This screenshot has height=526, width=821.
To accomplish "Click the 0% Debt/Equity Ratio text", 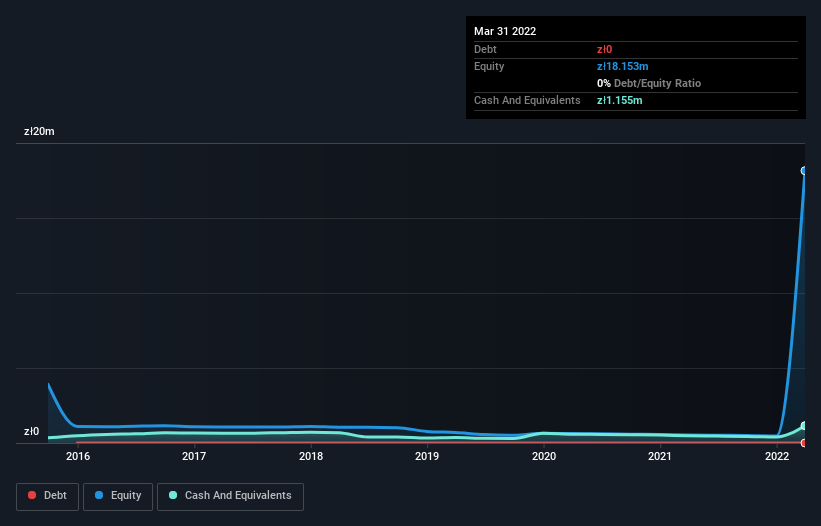I will [649, 83].
